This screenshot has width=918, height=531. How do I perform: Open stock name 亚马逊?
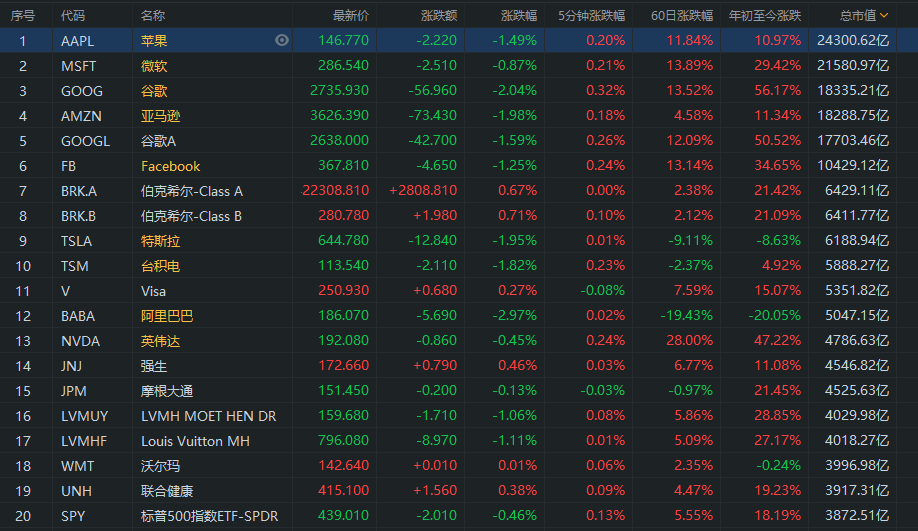pyautogui.click(x=160, y=116)
